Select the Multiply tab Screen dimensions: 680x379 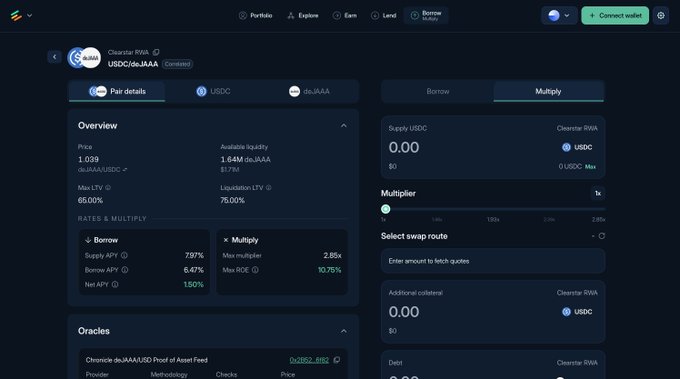(548, 91)
